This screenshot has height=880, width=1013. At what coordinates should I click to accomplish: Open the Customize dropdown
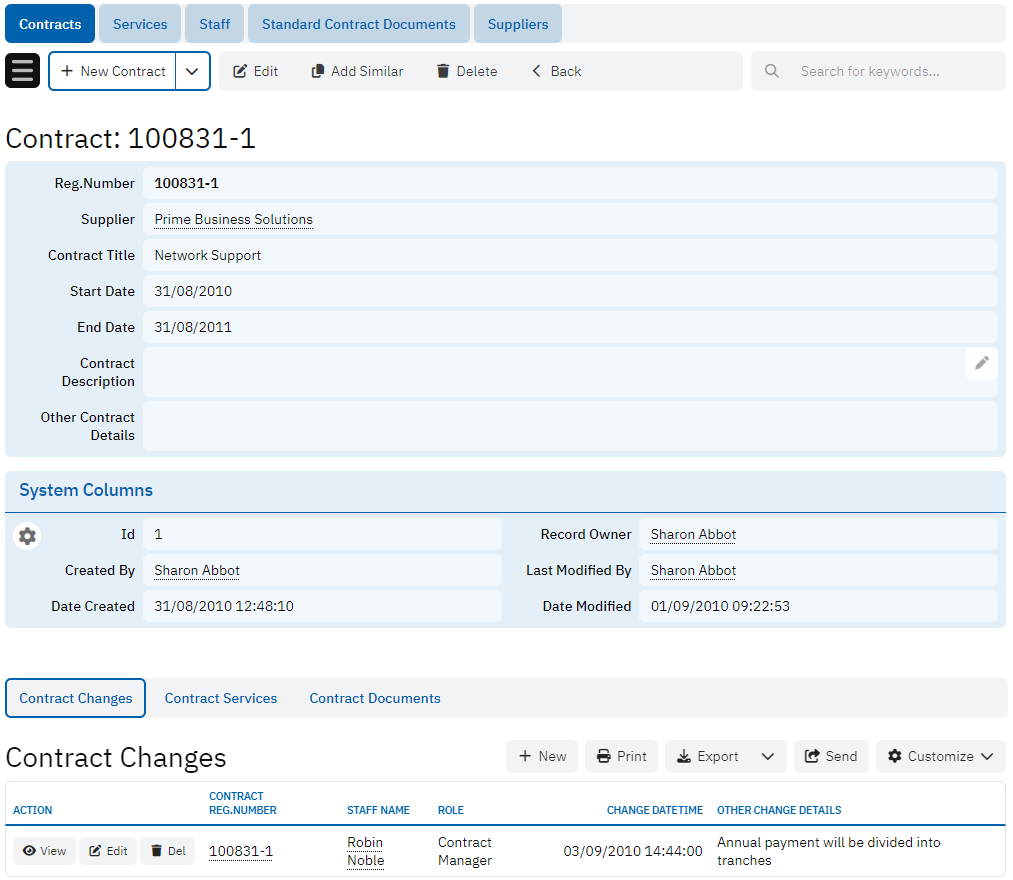(940, 756)
